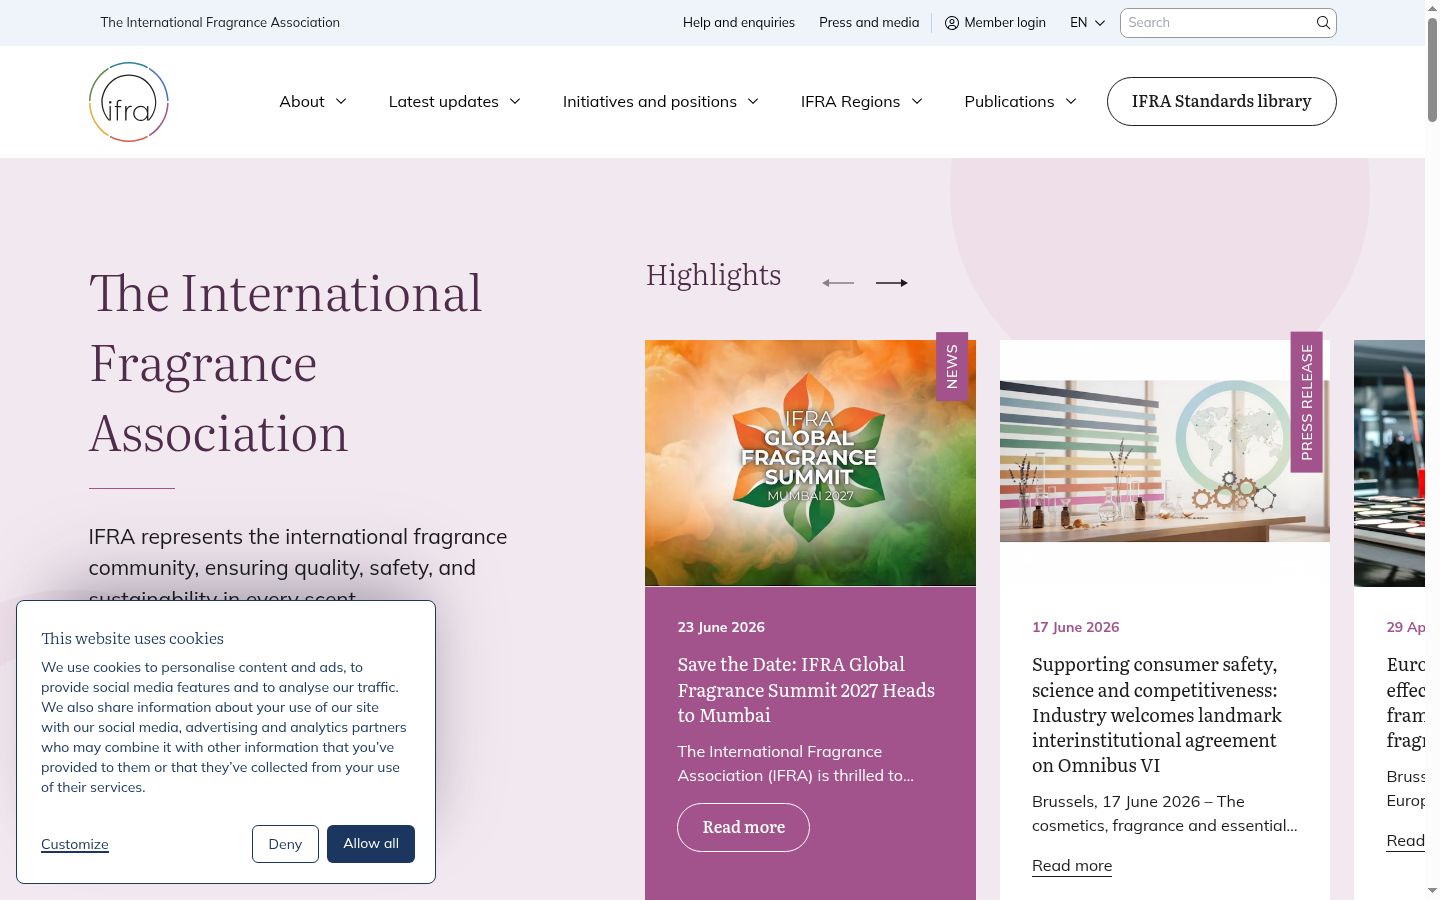Click the search magnifier icon
The height and width of the screenshot is (900, 1440).
(1323, 23)
